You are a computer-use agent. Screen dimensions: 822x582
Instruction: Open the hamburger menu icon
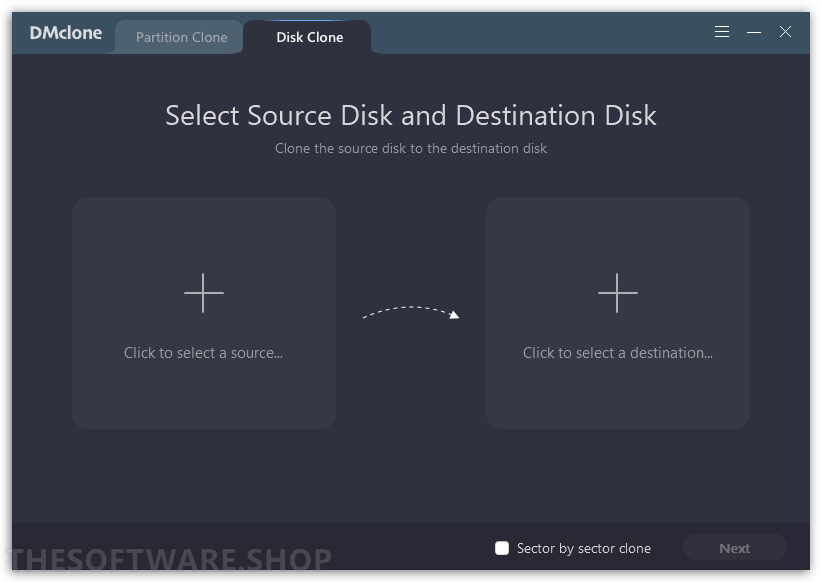point(722,31)
